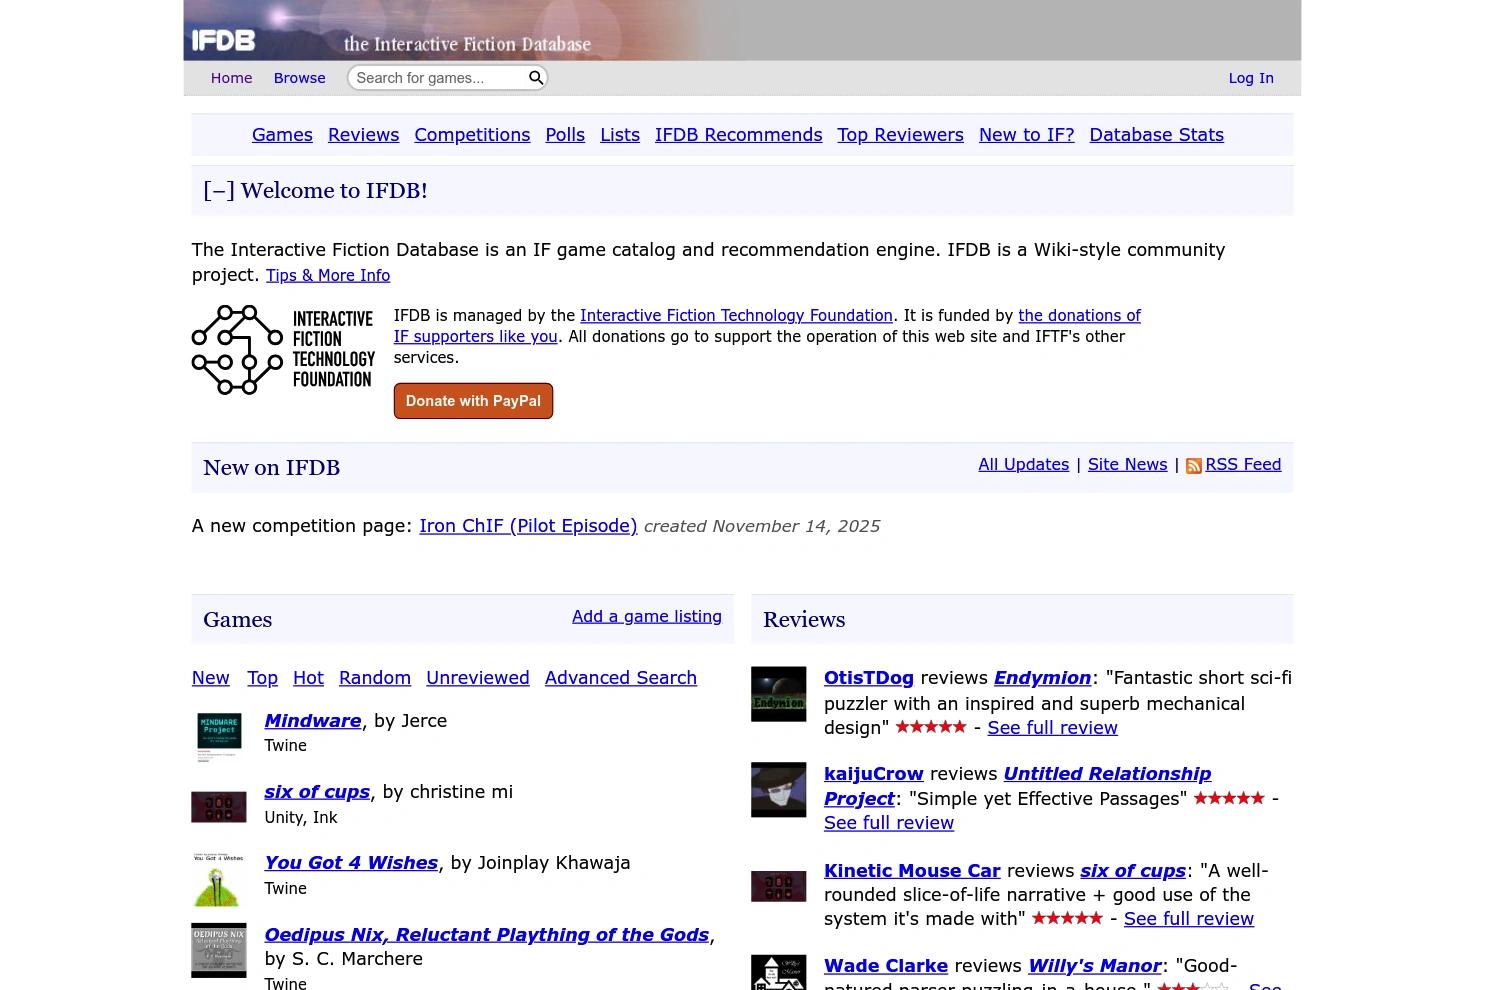Open the New to IF? link

[x=1026, y=135]
